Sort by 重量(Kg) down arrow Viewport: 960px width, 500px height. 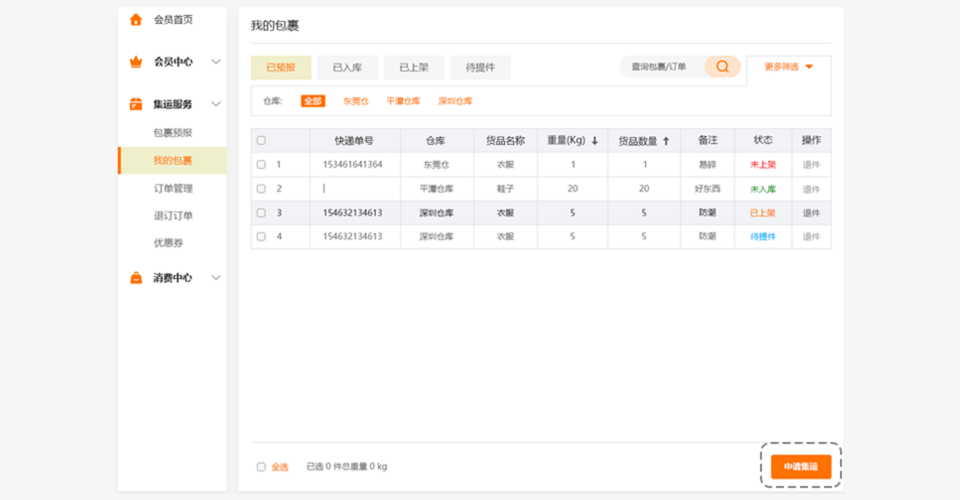click(x=595, y=141)
